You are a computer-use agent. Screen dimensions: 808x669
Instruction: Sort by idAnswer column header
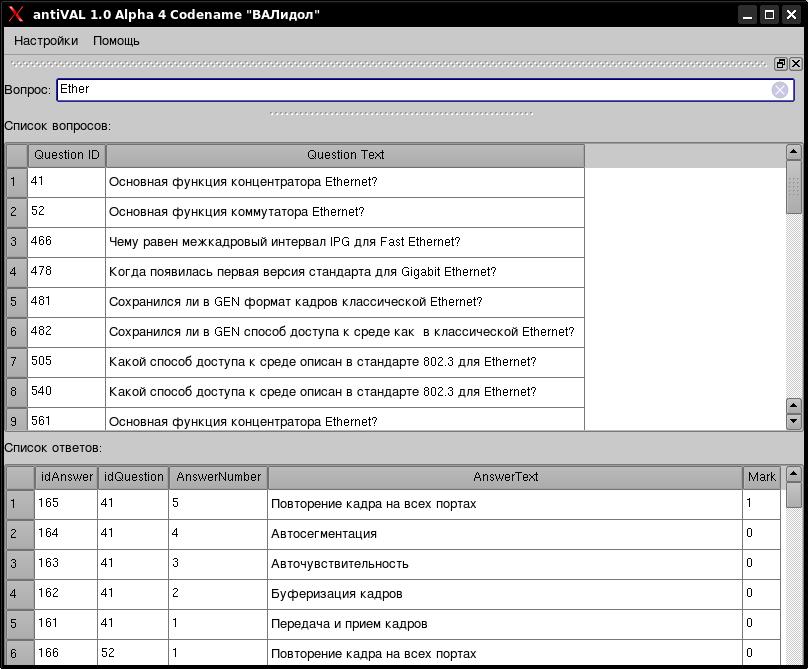pos(66,477)
